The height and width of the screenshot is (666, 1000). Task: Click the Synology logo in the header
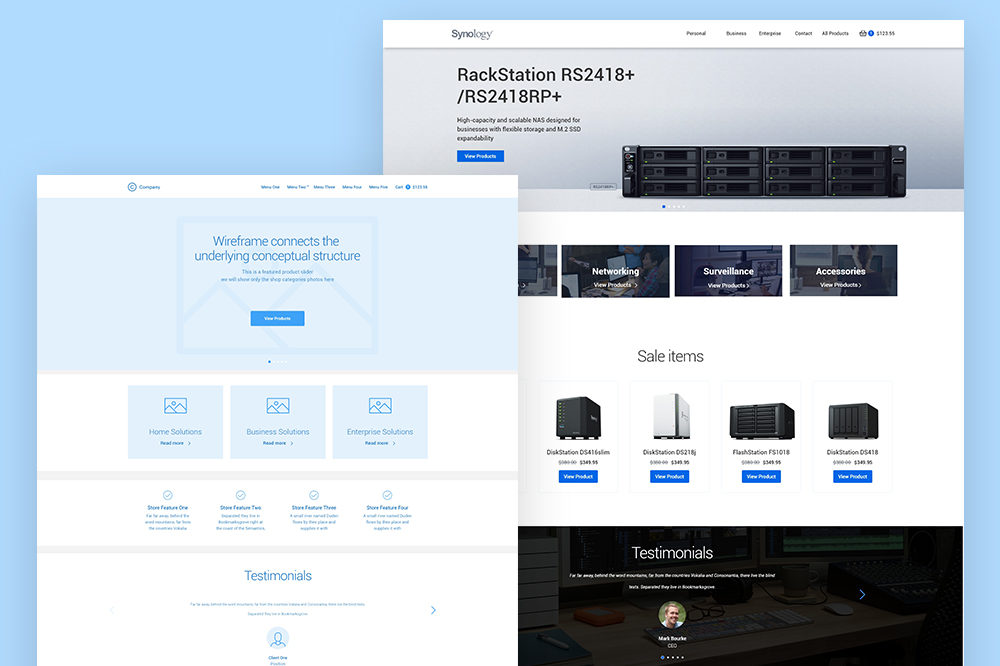[472, 34]
